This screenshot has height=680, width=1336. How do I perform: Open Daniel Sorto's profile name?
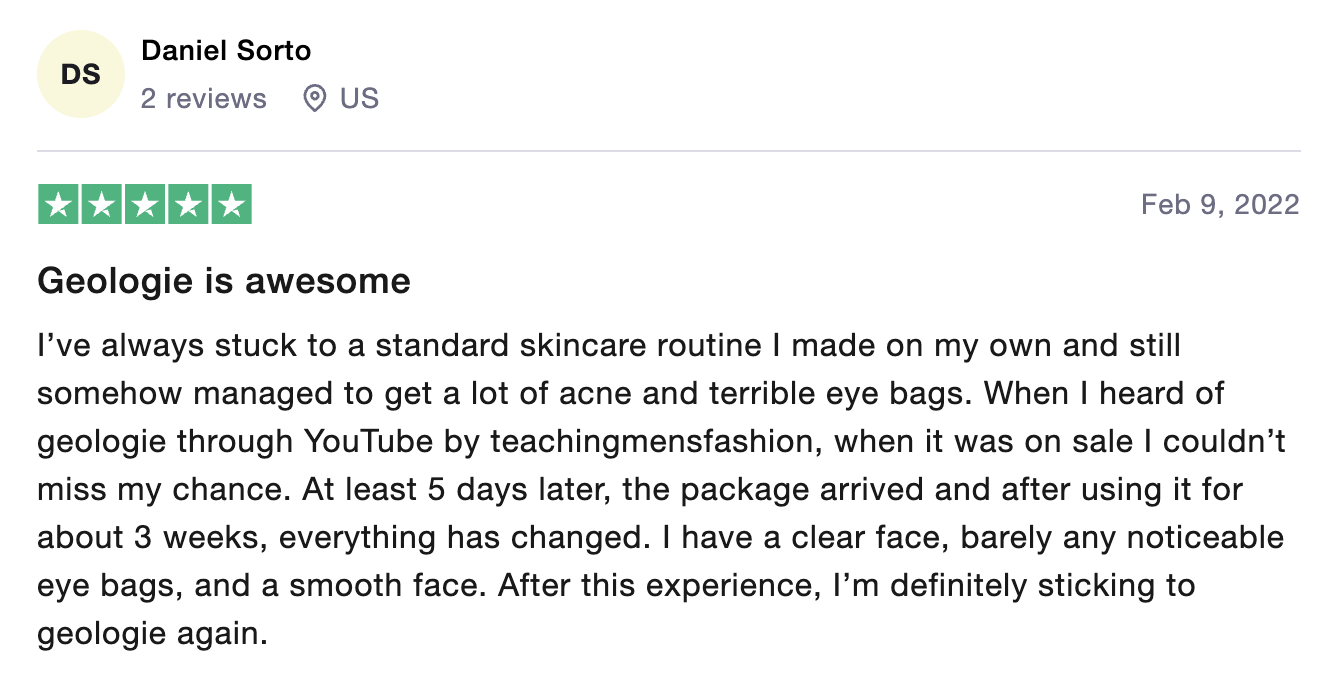pos(226,51)
